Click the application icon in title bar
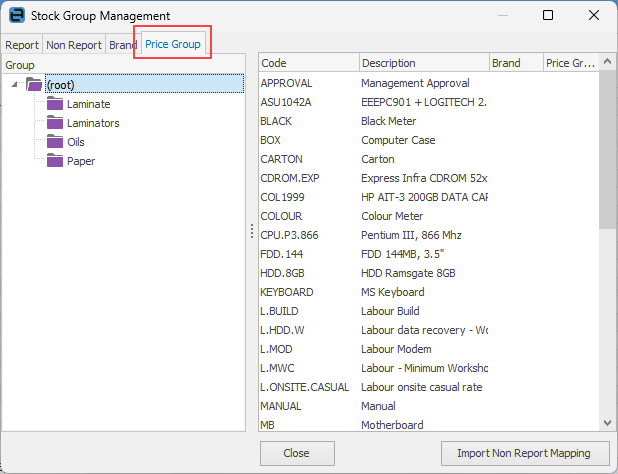 tap(16, 16)
